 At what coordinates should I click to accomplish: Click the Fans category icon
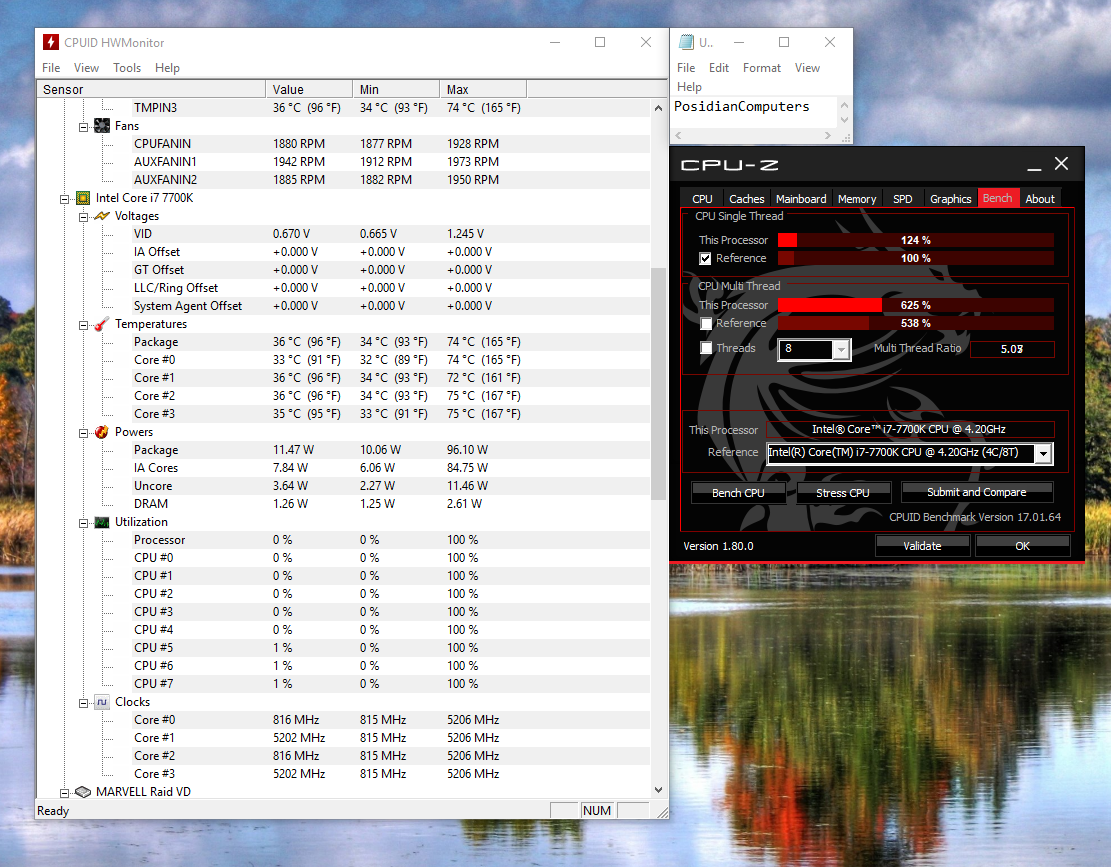point(102,126)
